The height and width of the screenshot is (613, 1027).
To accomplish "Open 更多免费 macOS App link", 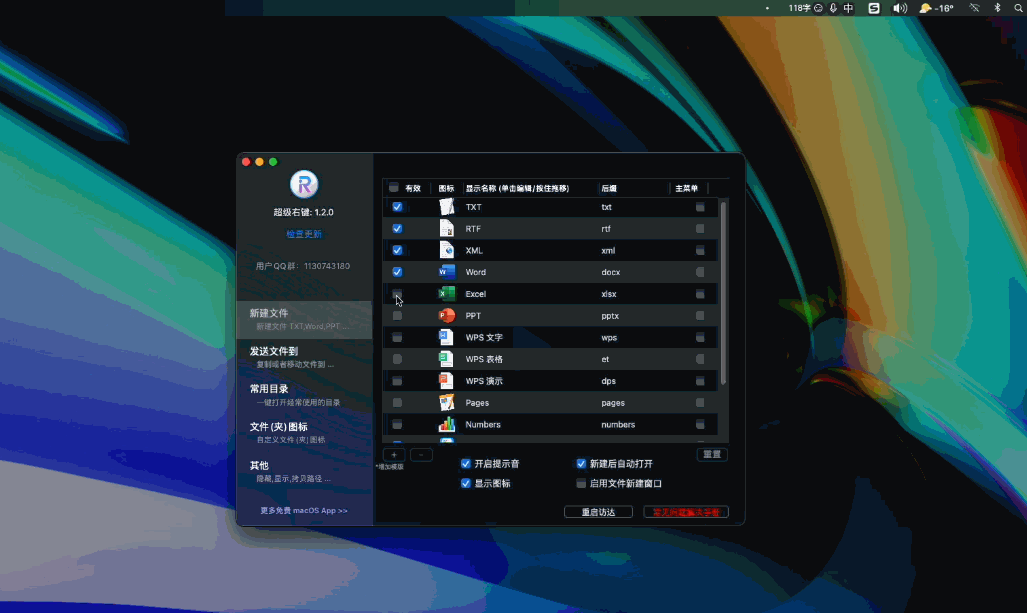I will [304, 510].
